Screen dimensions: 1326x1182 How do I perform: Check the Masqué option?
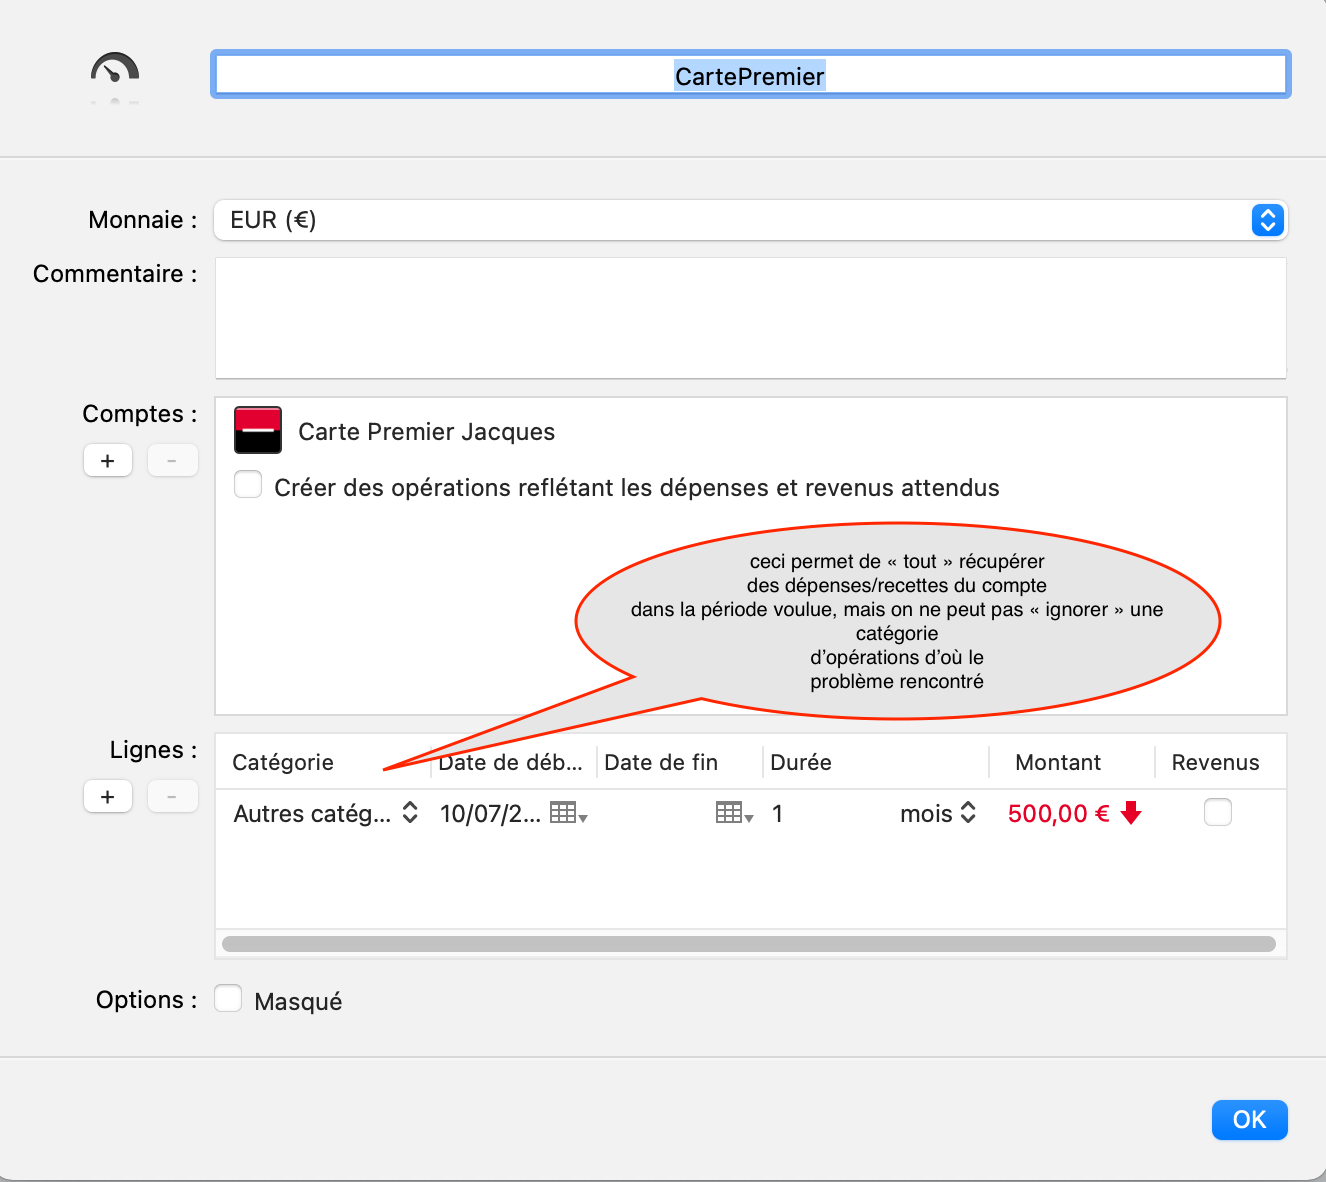tap(229, 999)
